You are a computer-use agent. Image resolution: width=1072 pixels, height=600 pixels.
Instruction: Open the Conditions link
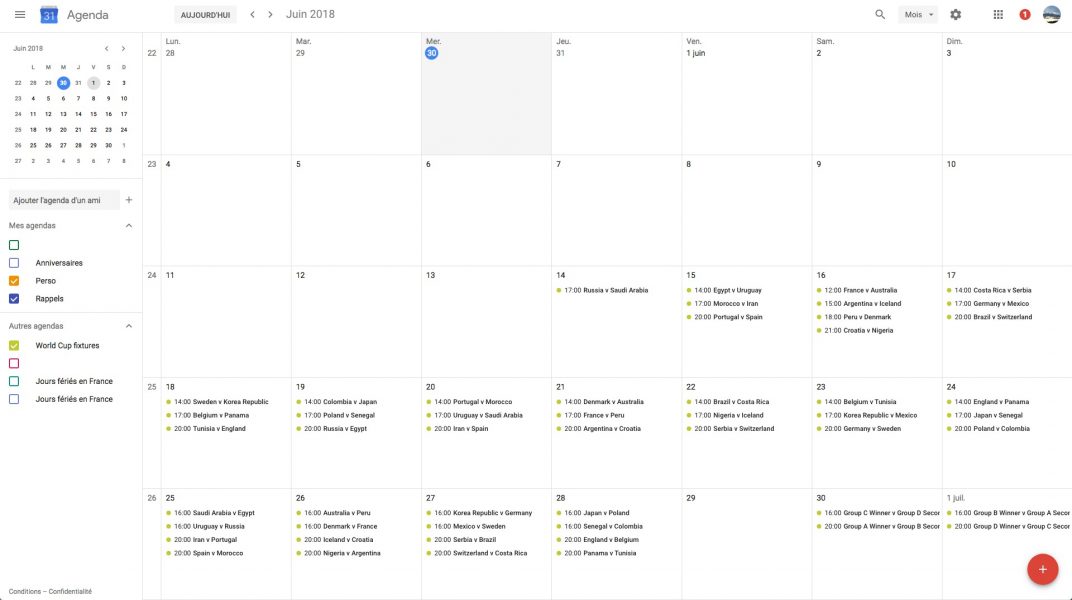click(x=25, y=592)
